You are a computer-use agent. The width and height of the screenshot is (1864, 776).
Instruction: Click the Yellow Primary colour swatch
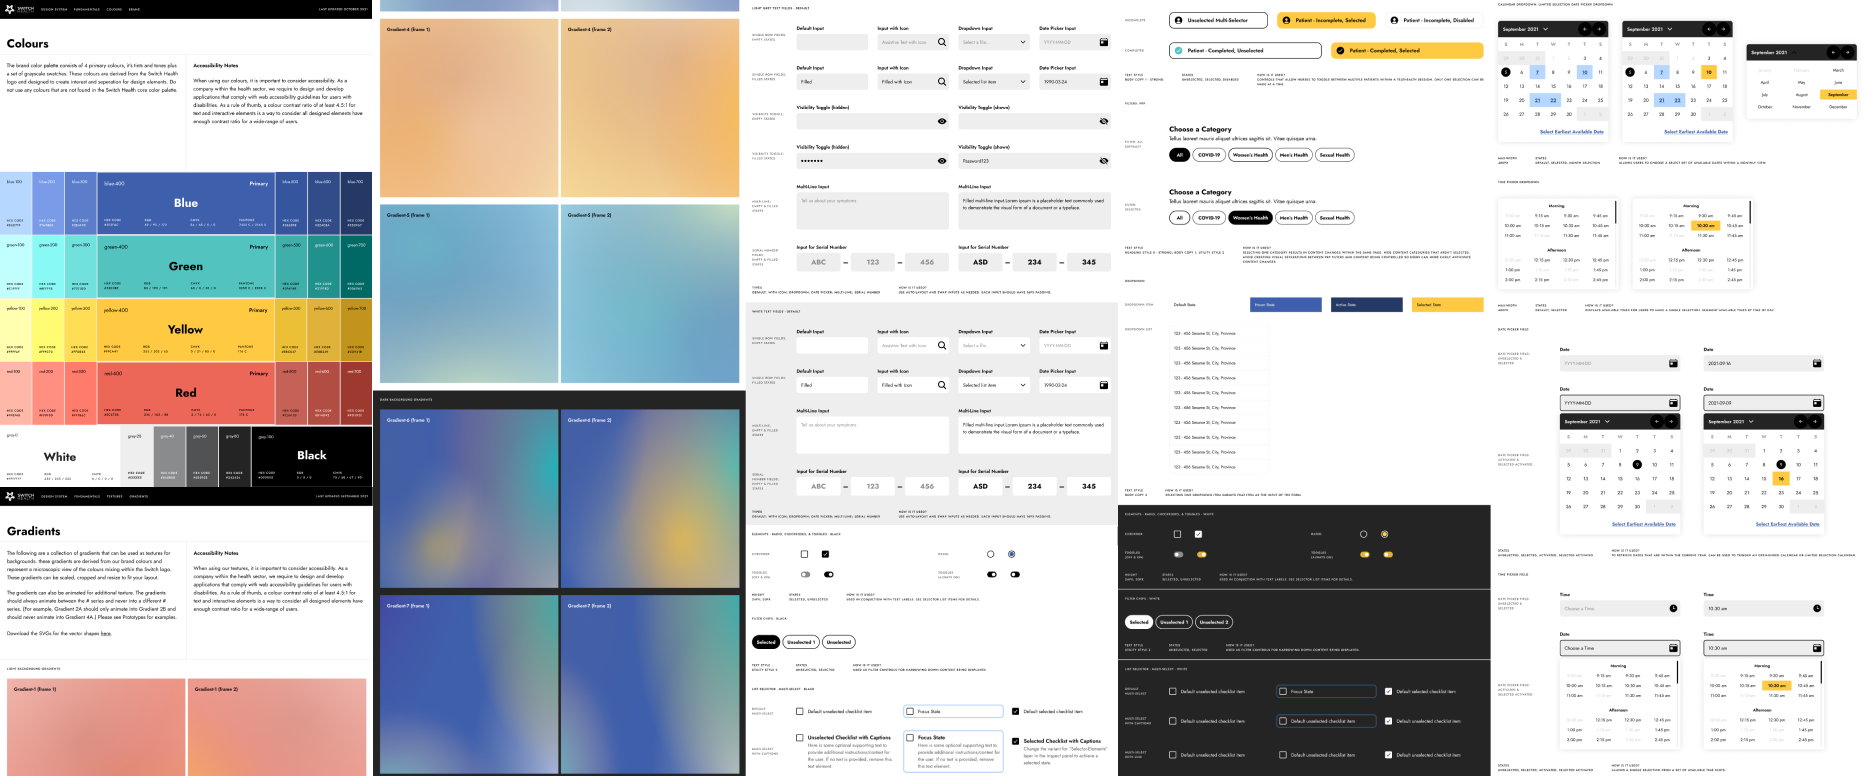(185, 329)
